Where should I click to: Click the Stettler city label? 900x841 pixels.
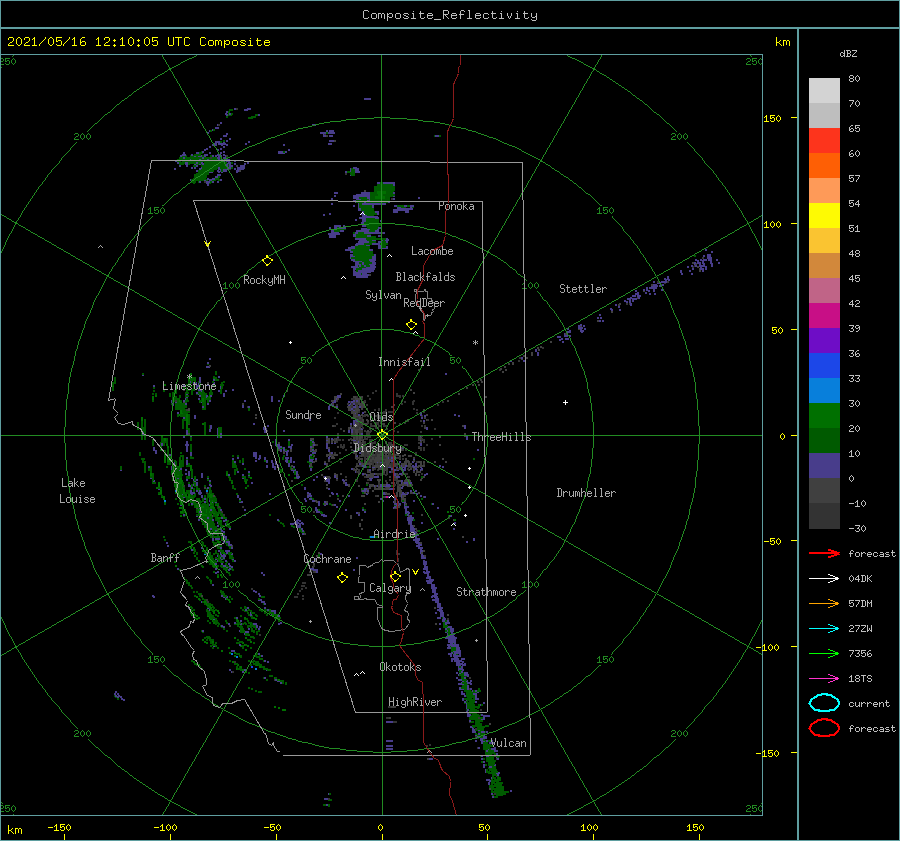(583, 289)
